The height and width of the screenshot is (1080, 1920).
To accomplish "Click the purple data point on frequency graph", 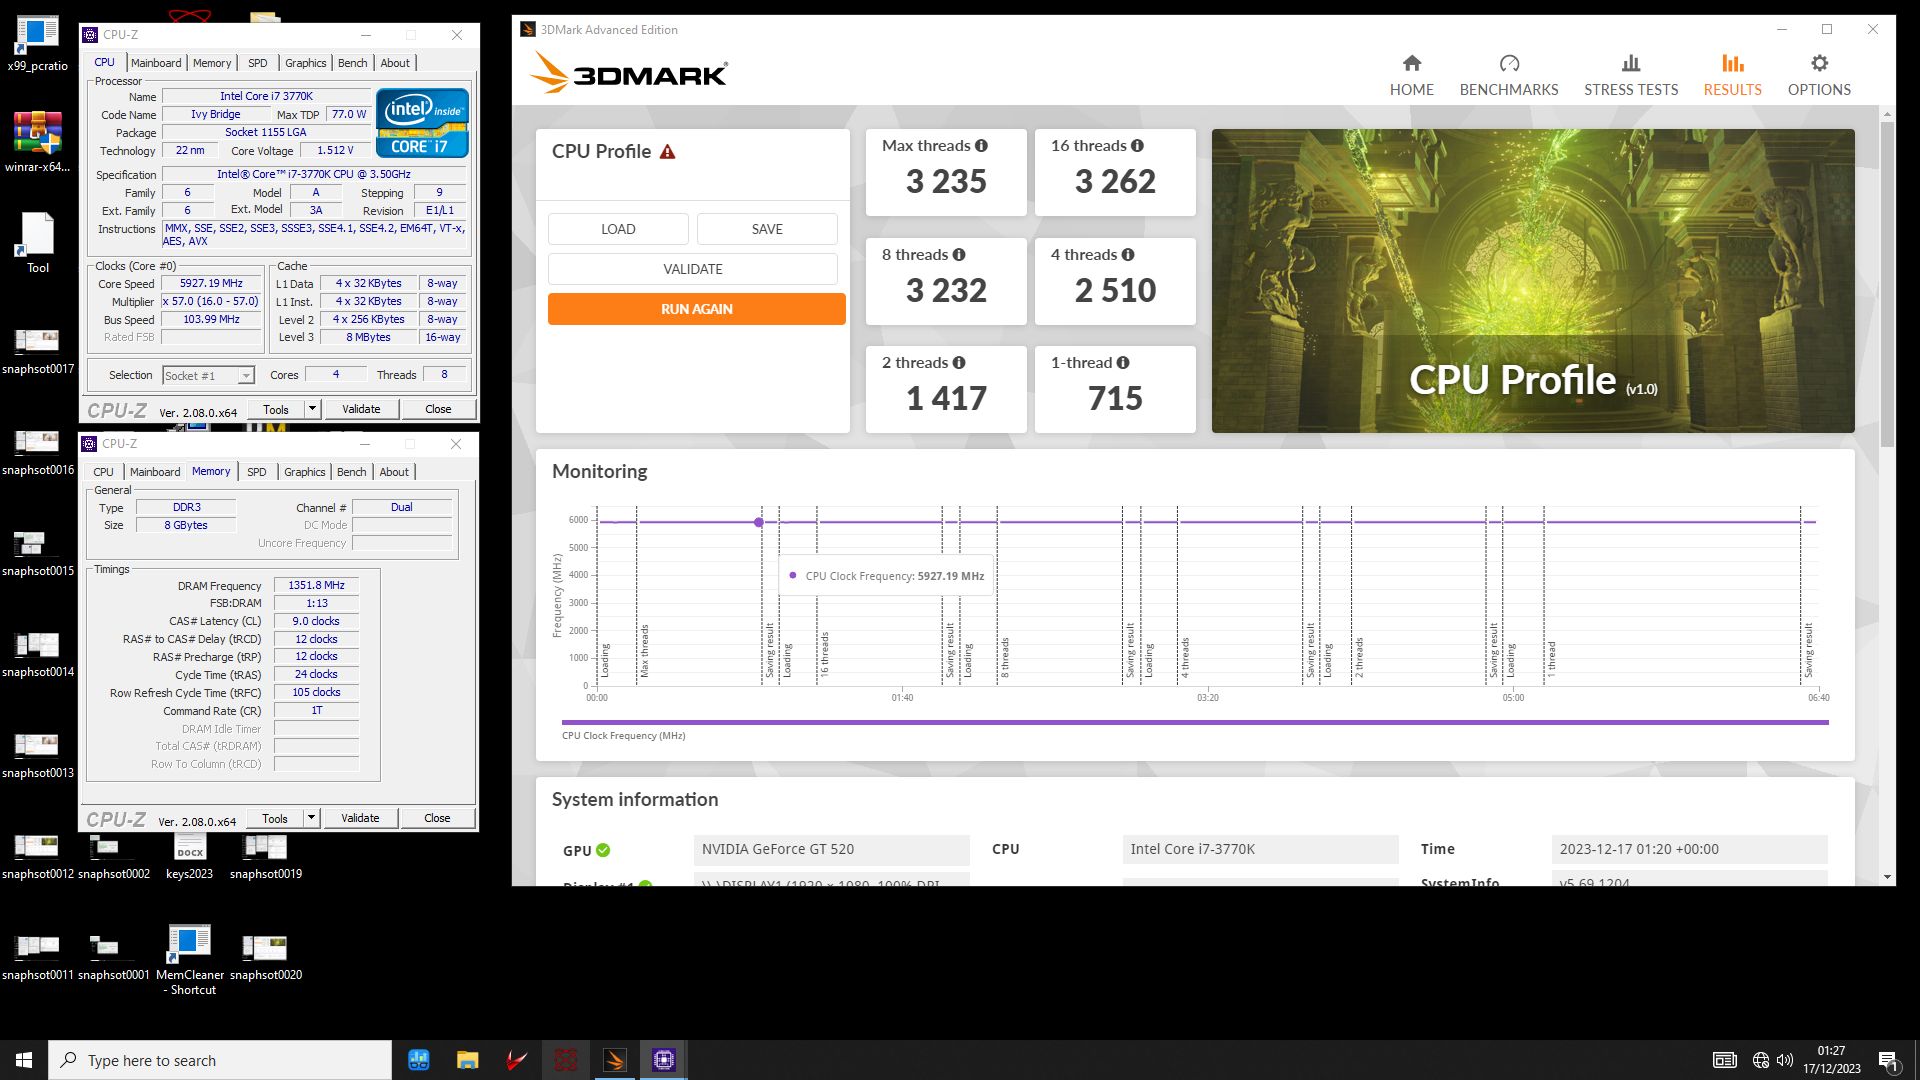I will (x=759, y=522).
